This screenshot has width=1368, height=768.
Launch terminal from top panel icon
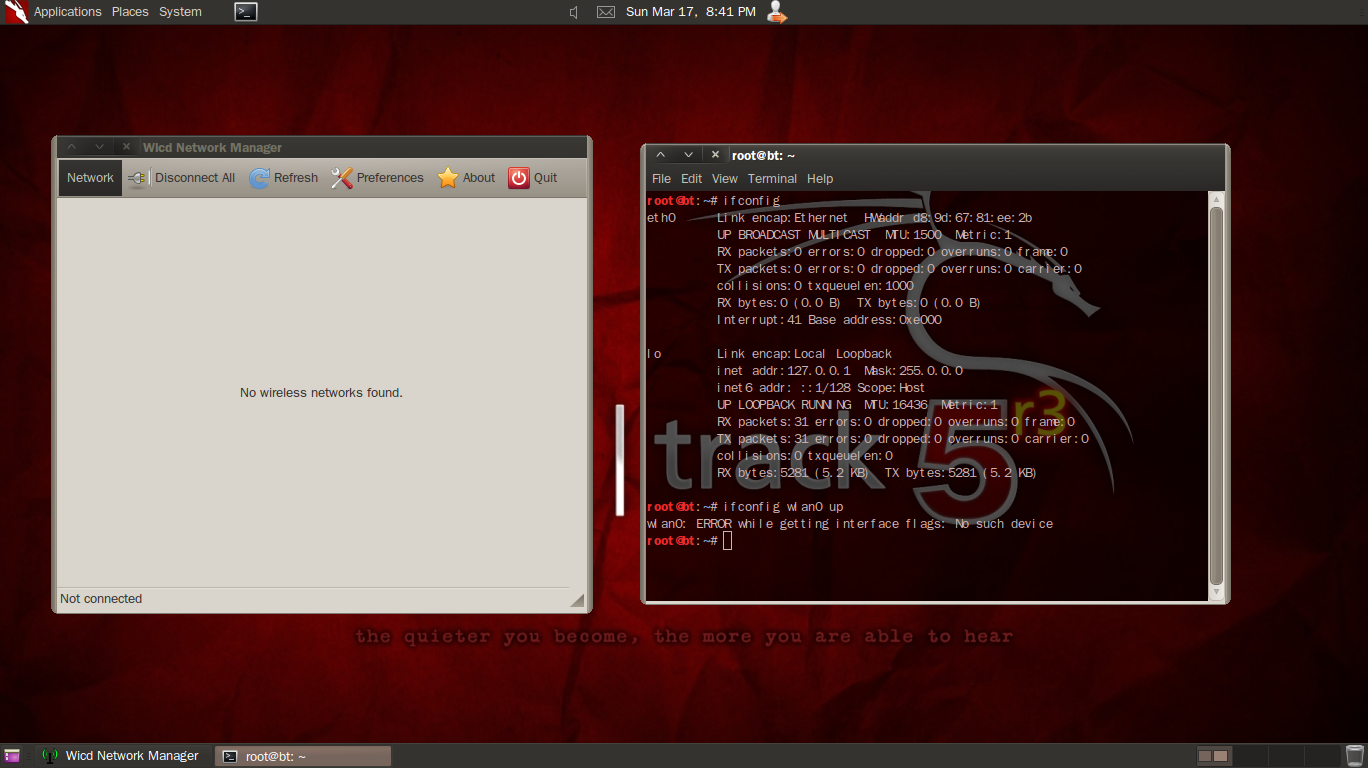tap(246, 12)
